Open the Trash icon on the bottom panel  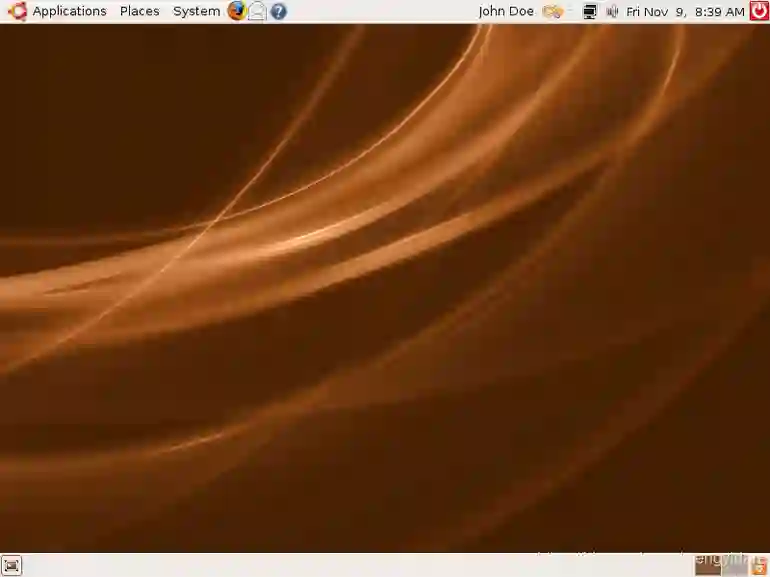coord(760,566)
